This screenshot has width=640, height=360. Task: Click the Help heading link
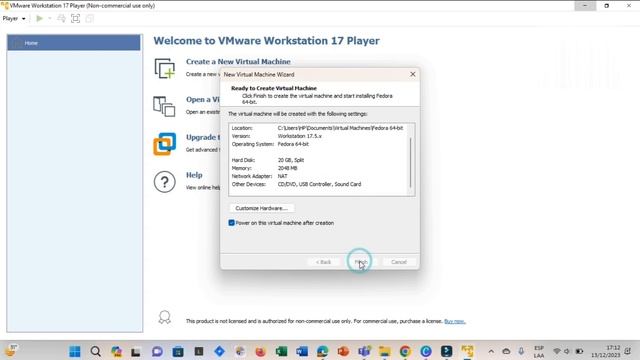[x=194, y=175]
